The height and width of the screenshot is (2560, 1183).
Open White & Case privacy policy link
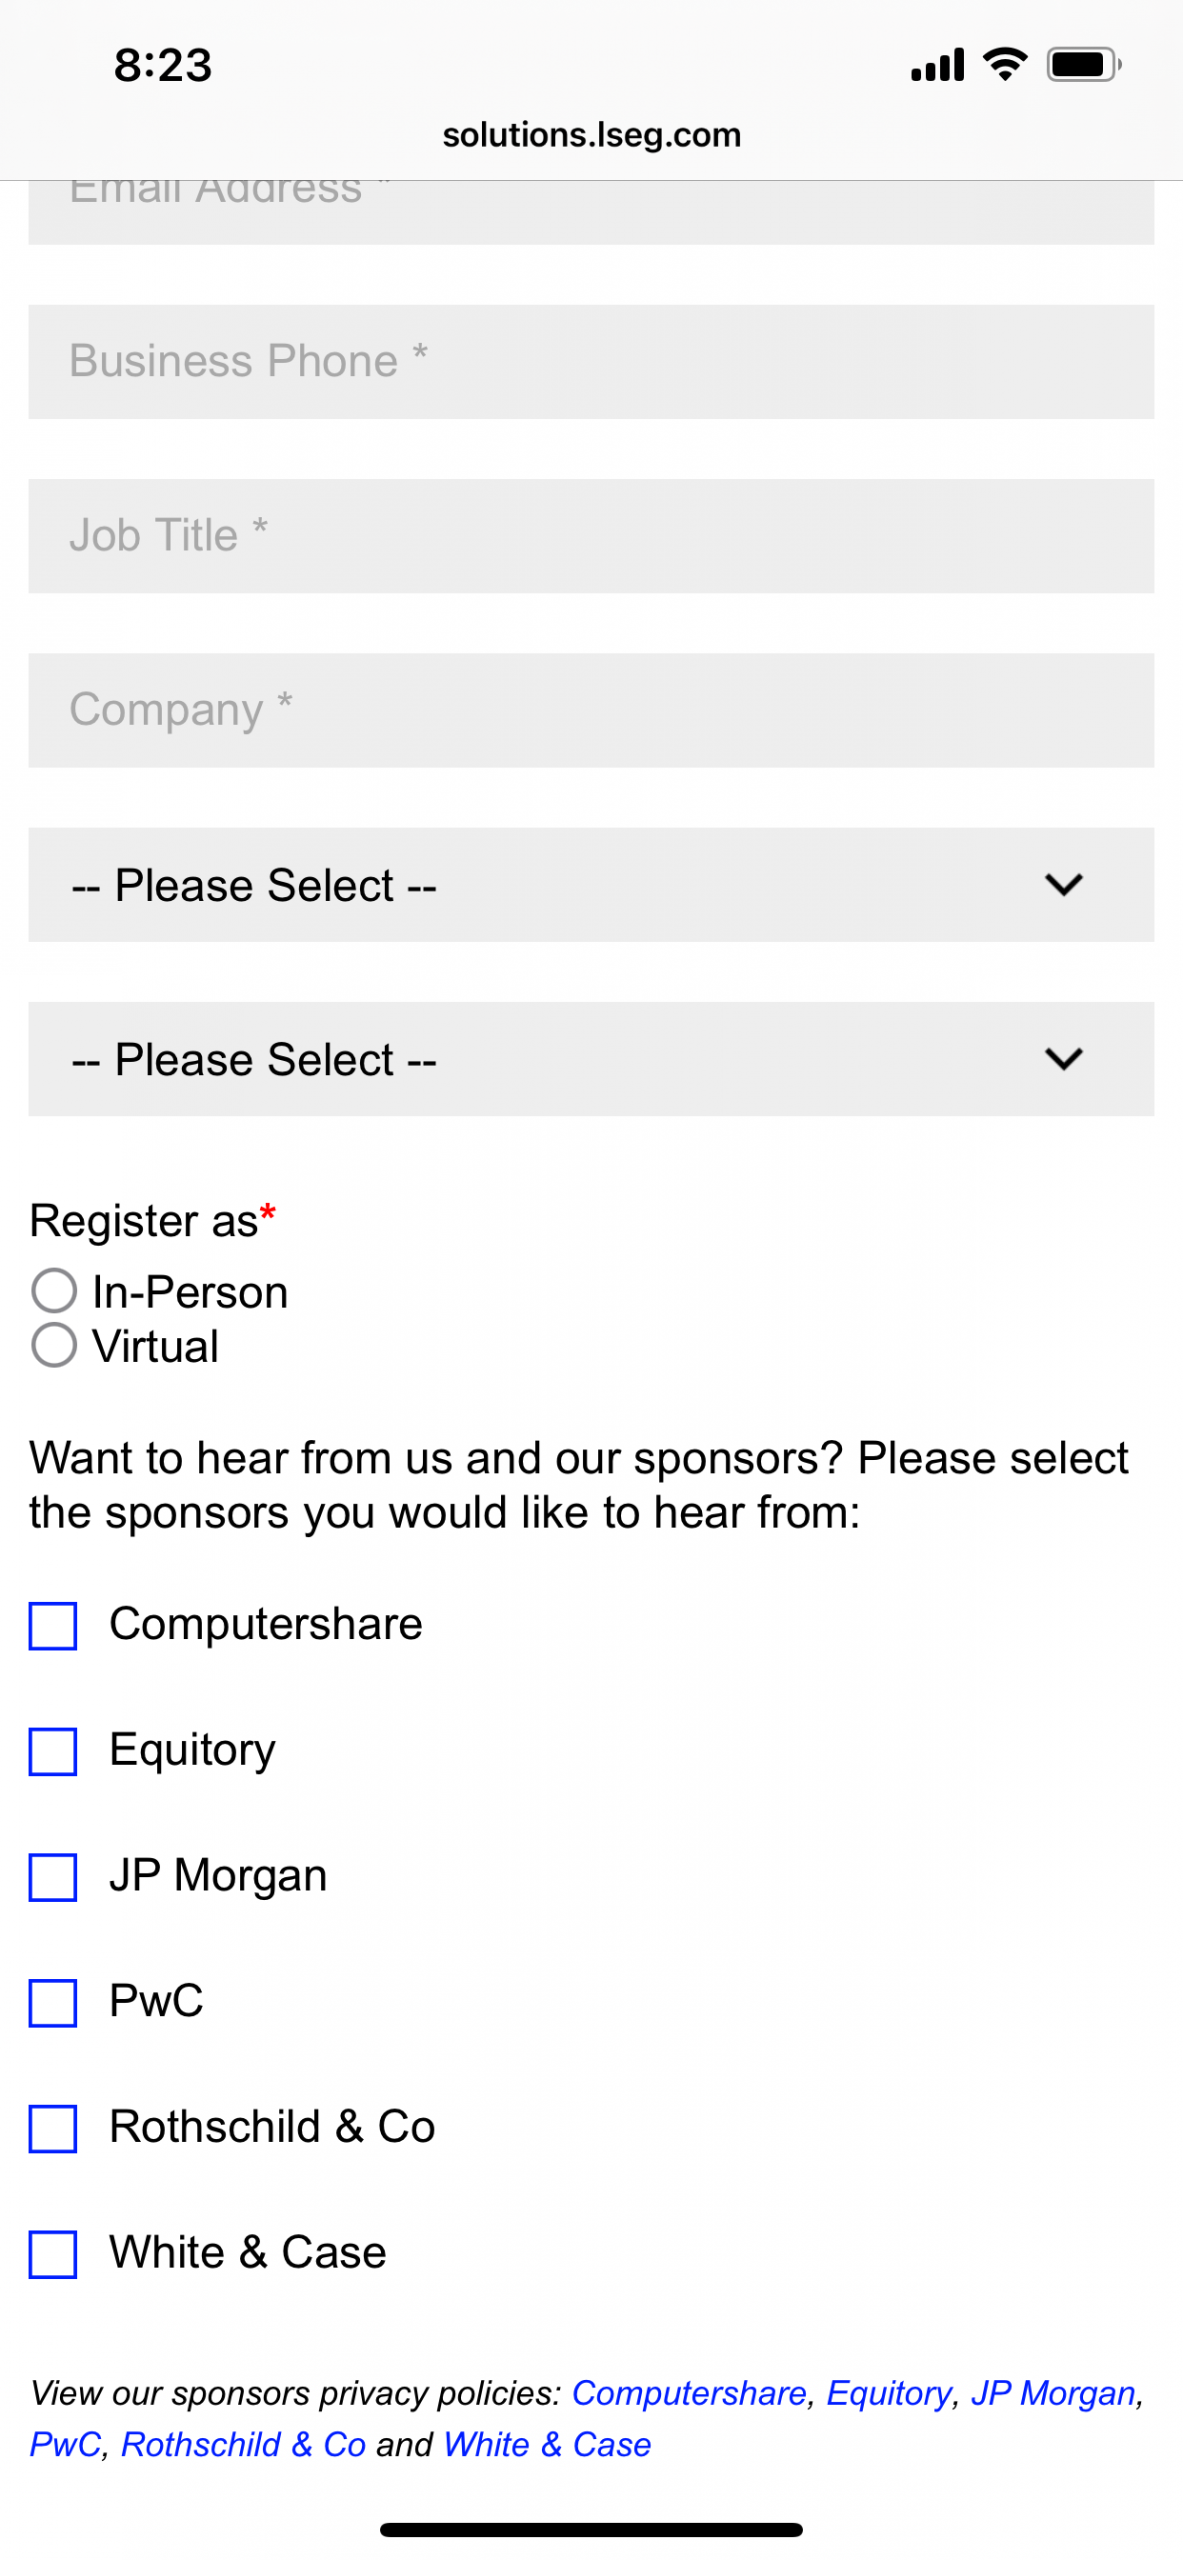pos(547,2444)
